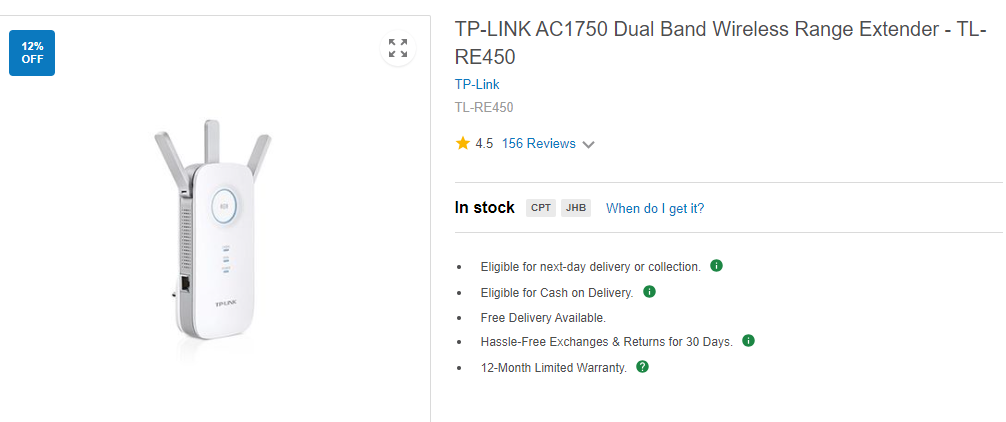Open the 156 Reviews link
This screenshot has width=1006, height=422.
538,144
